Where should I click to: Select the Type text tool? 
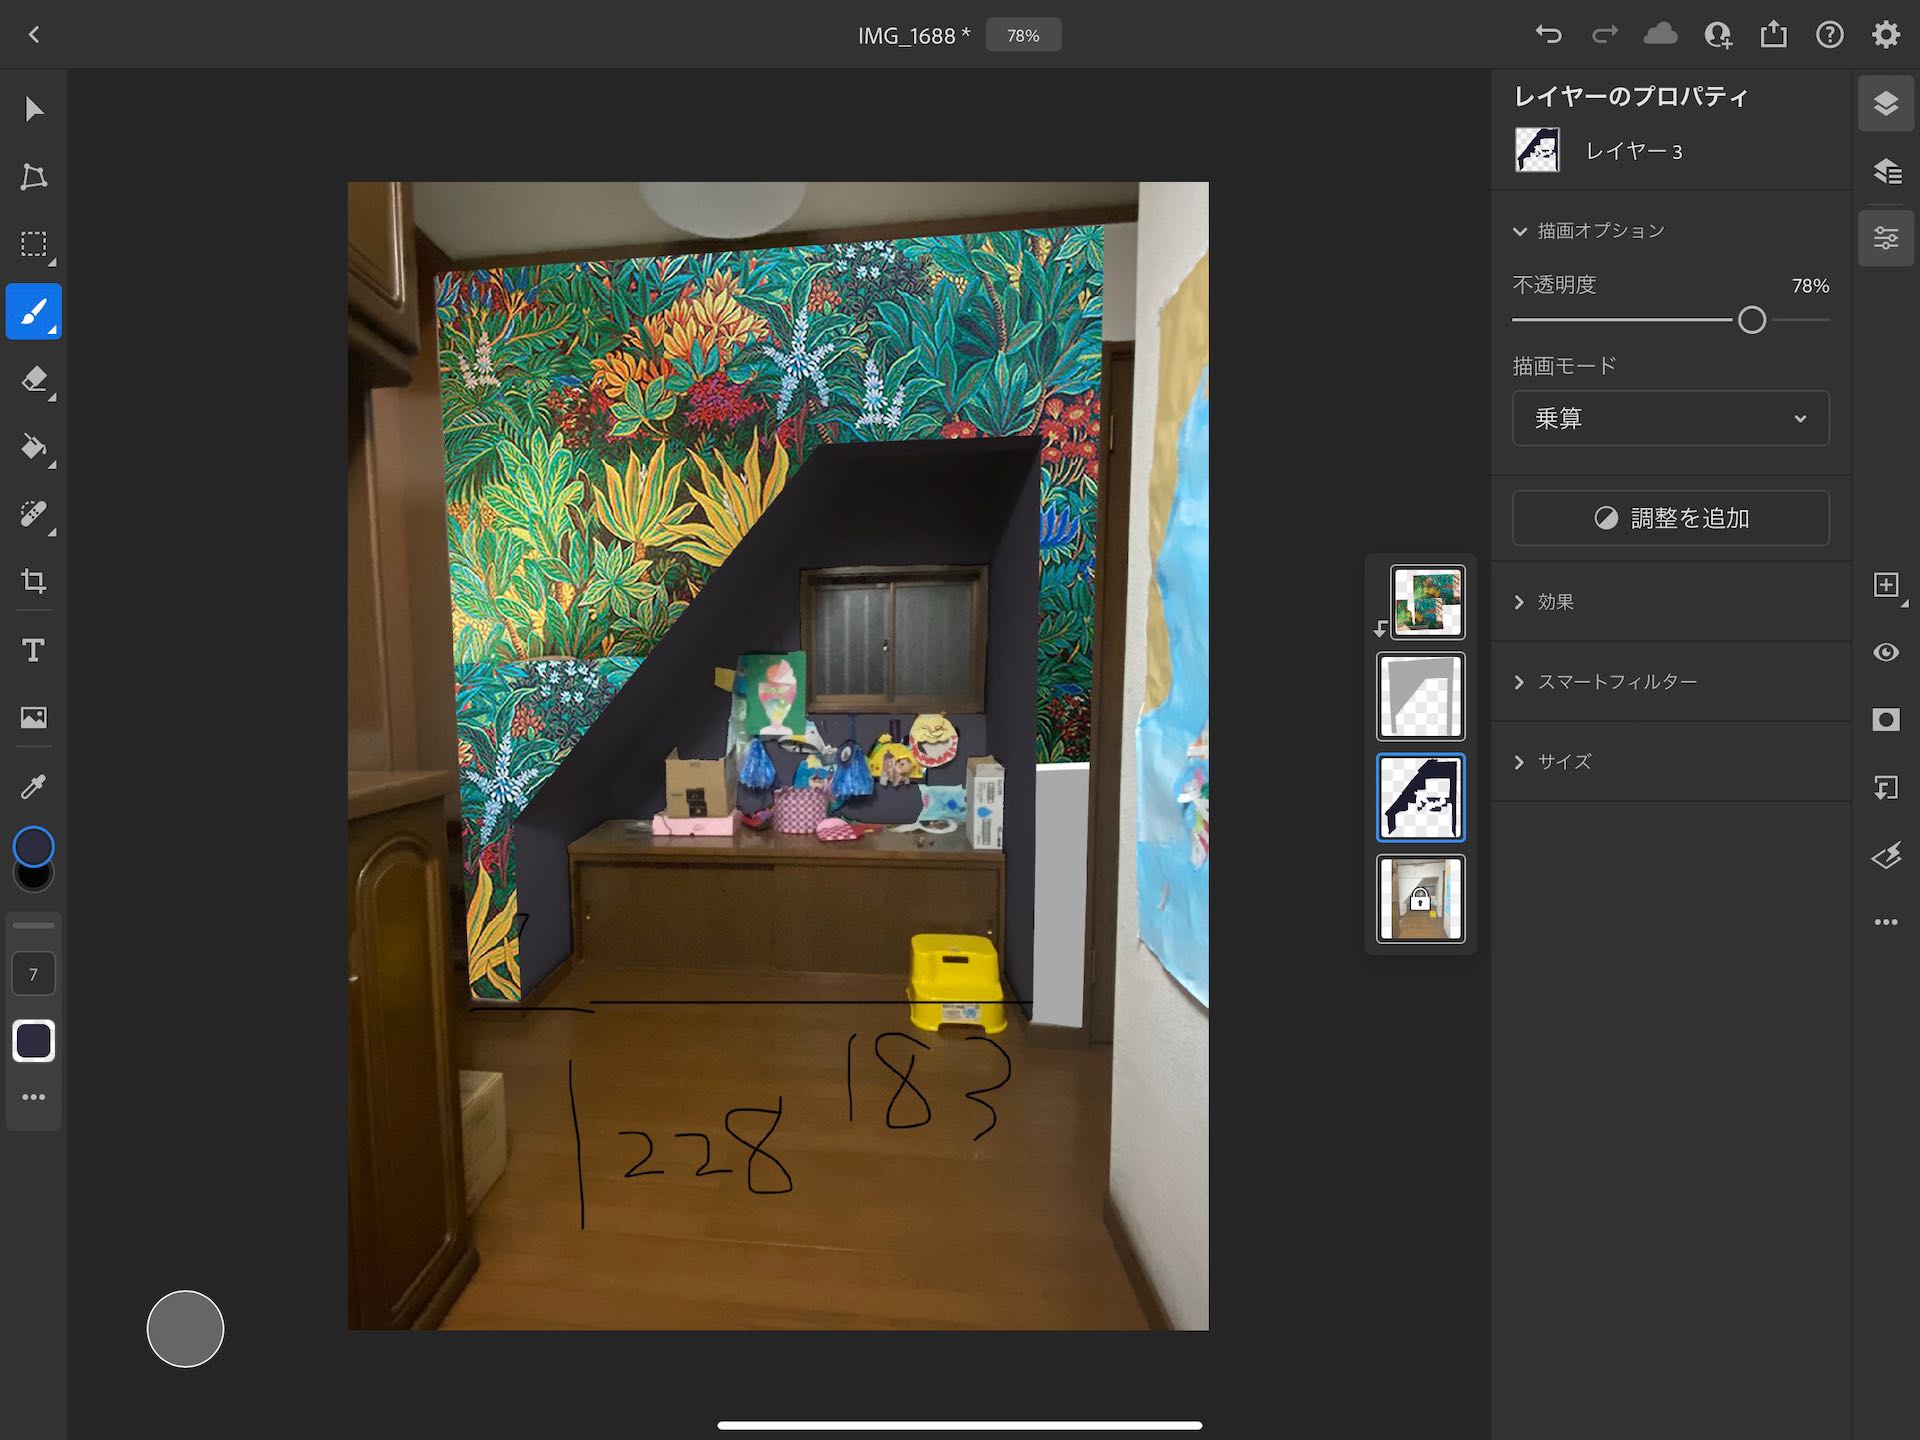(34, 650)
